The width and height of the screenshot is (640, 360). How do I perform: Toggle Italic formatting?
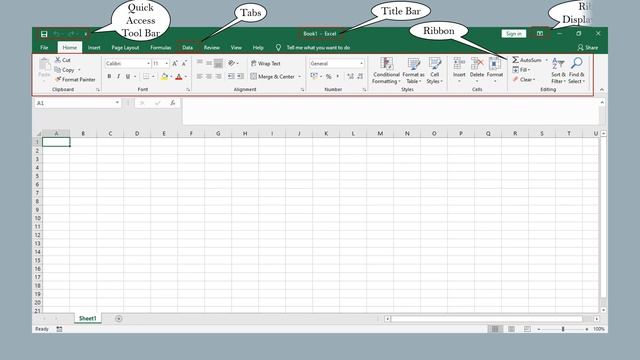(118, 76)
